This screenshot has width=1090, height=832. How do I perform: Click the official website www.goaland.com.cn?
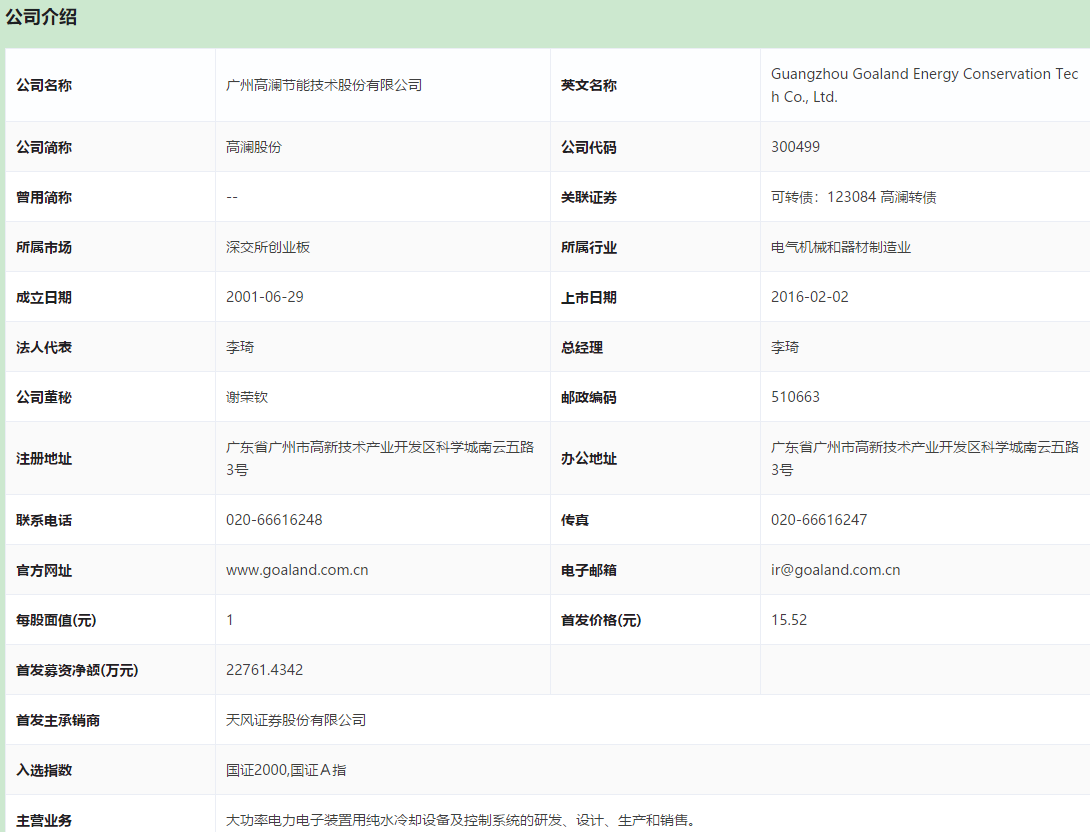pyautogui.click(x=297, y=570)
